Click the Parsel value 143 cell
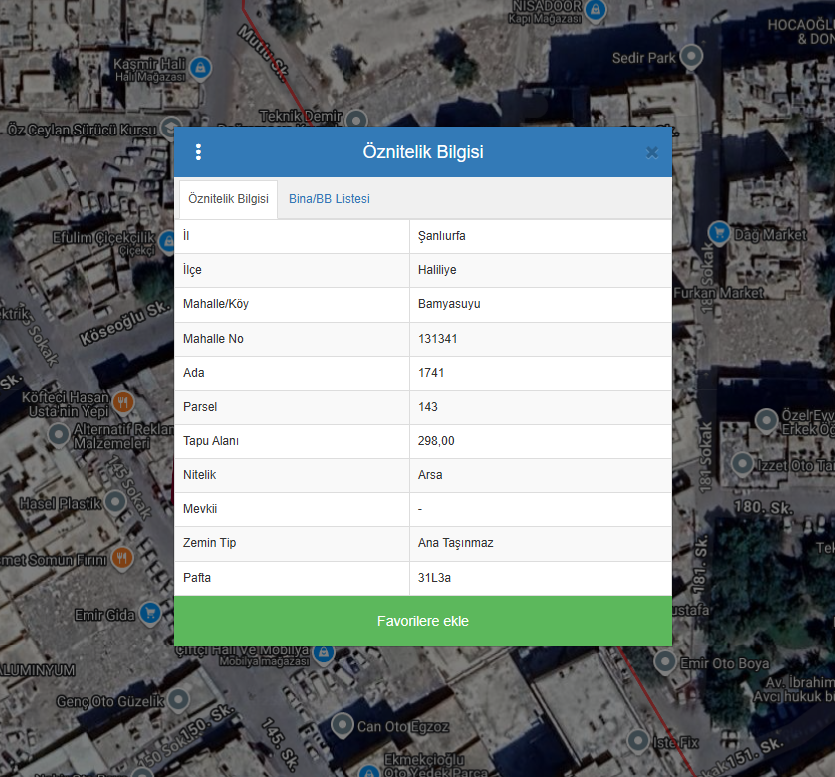 pos(539,407)
